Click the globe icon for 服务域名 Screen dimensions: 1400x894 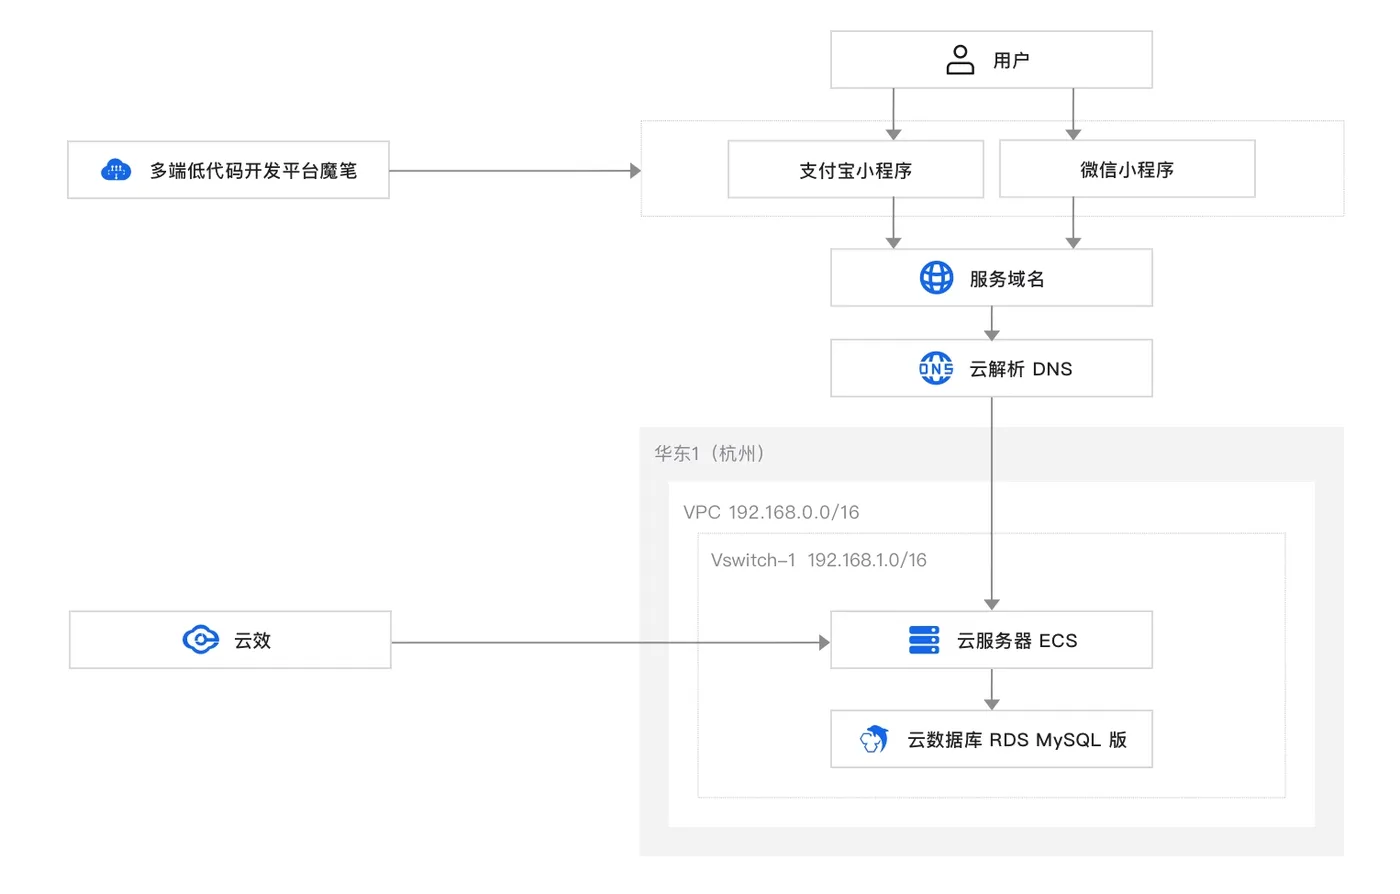pos(937,278)
